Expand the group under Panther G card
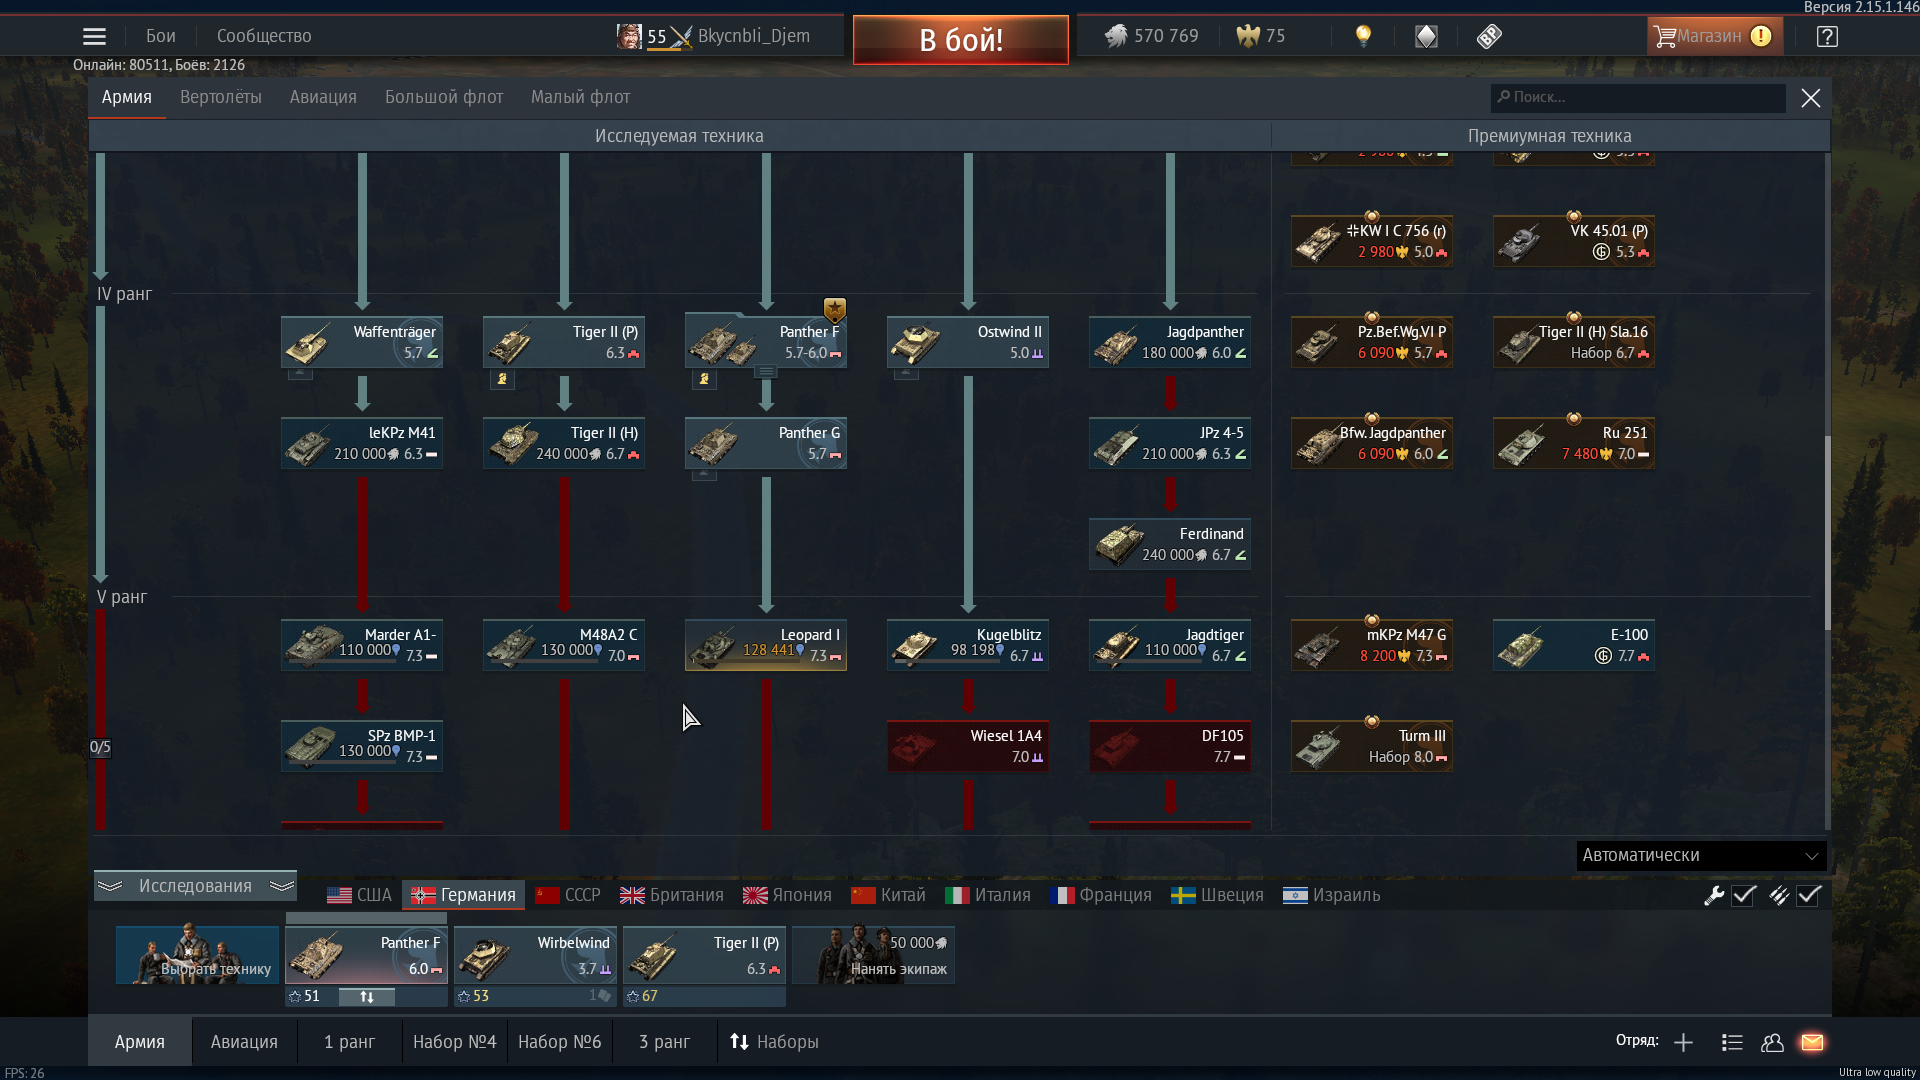1920x1080 pixels. click(x=704, y=474)
